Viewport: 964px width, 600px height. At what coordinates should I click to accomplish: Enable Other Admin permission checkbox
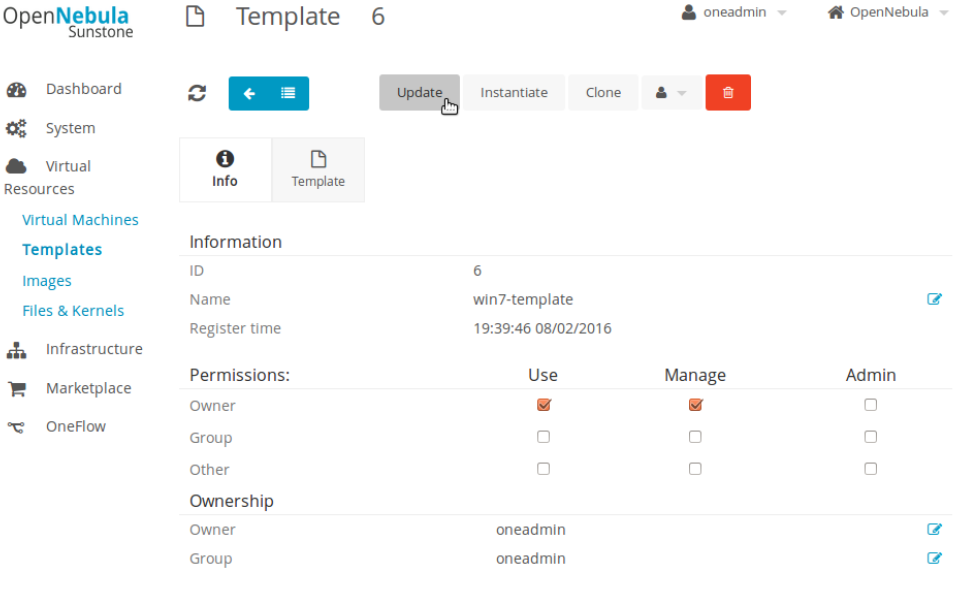click(871, 469)
